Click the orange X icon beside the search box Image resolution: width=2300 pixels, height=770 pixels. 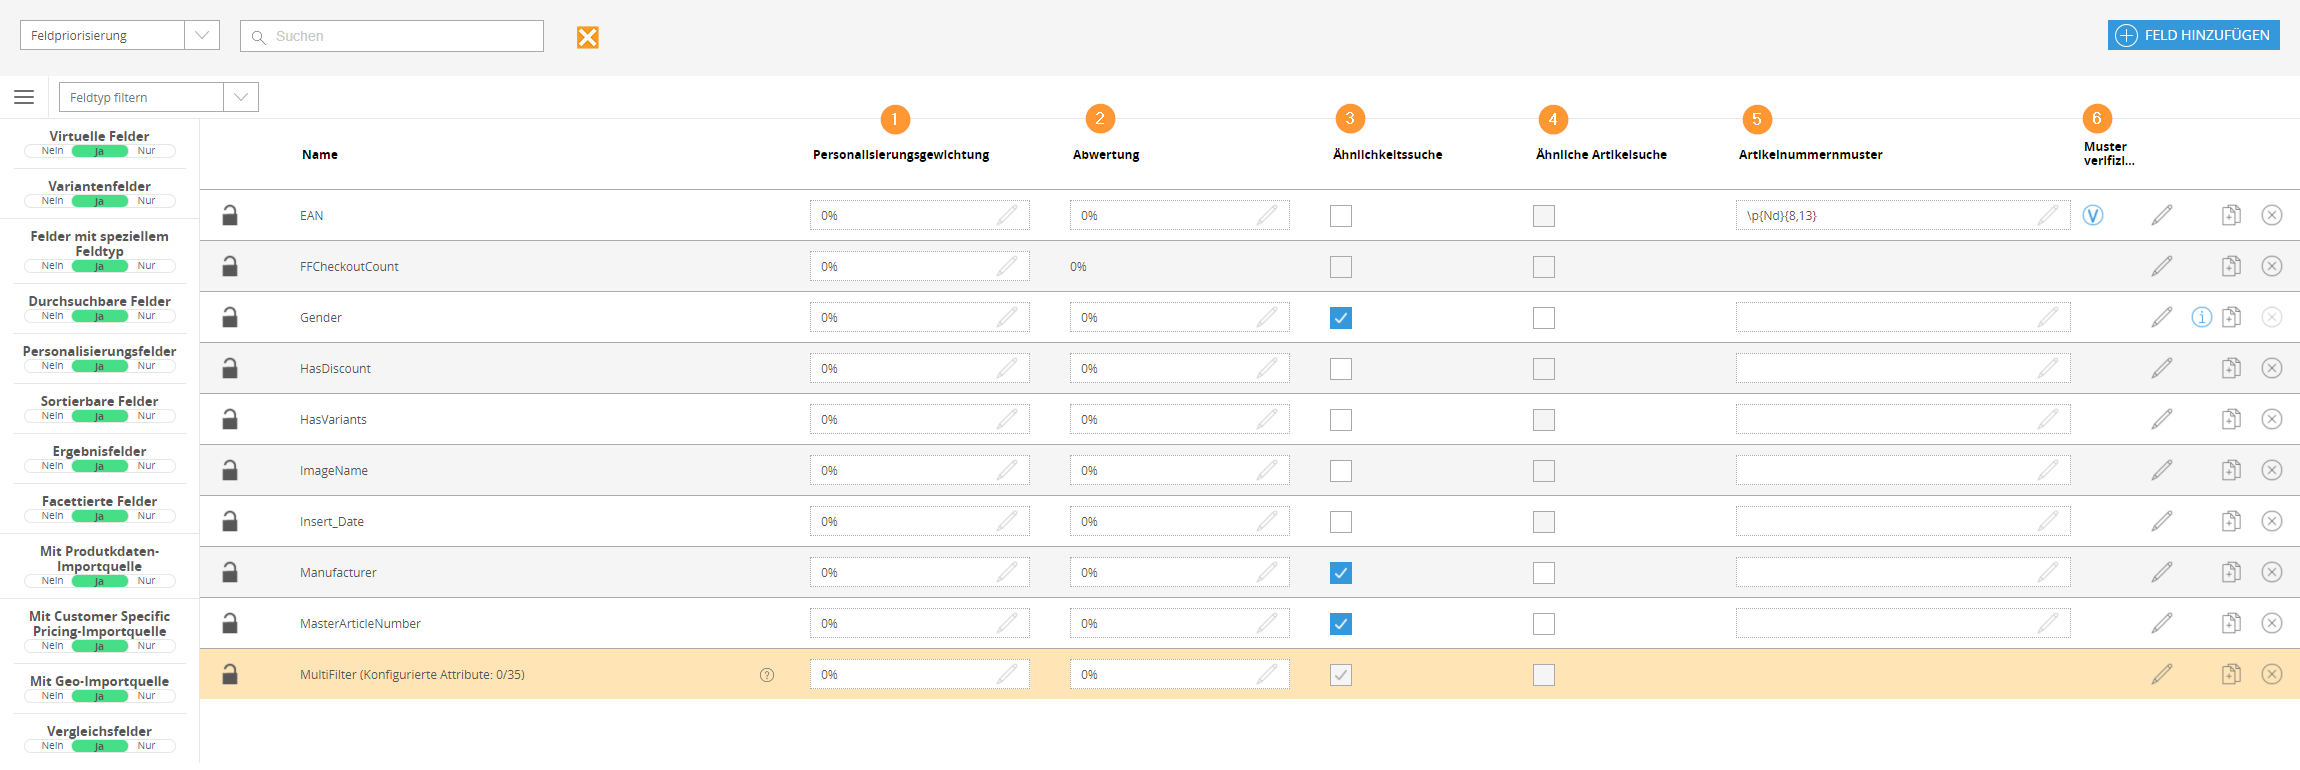[588, 37]
